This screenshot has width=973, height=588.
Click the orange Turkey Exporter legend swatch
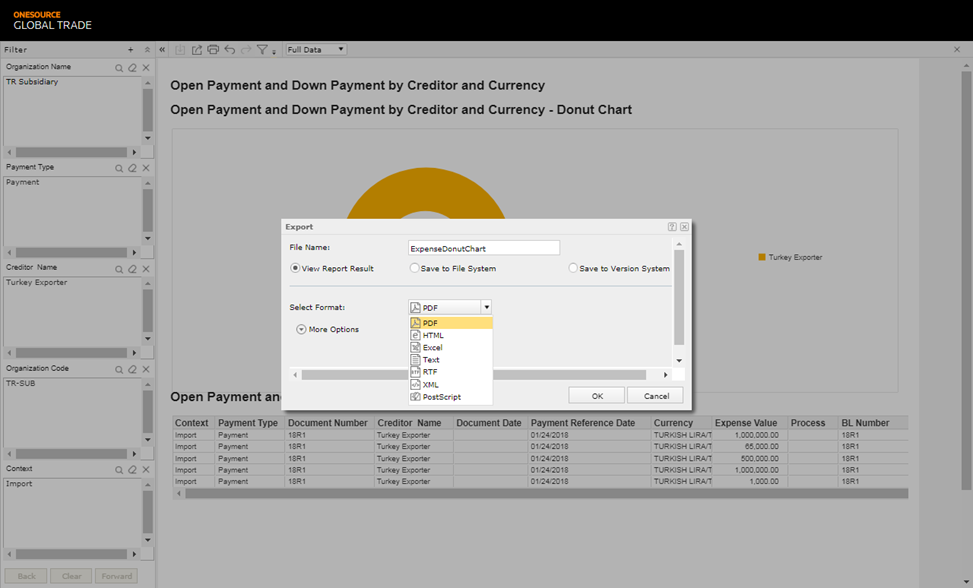pyautogui.click(x=762, y=257)
